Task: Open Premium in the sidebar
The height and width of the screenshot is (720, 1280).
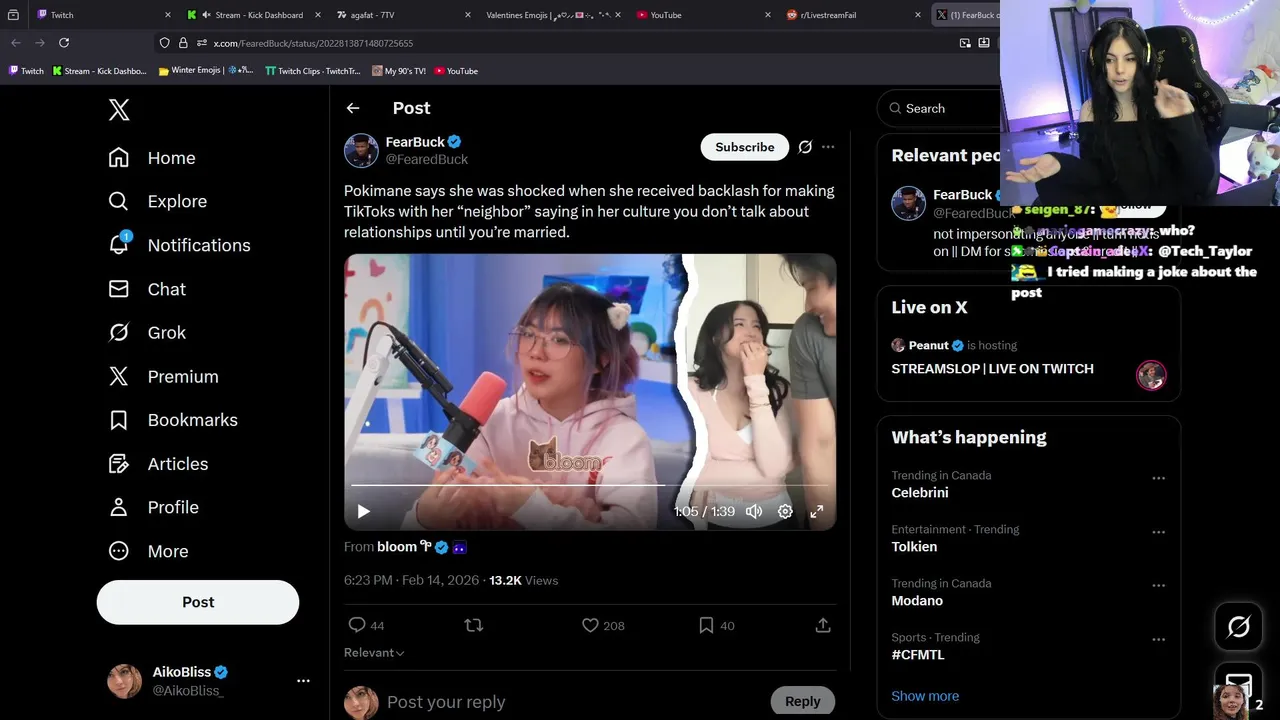Action: pos(163,377)
